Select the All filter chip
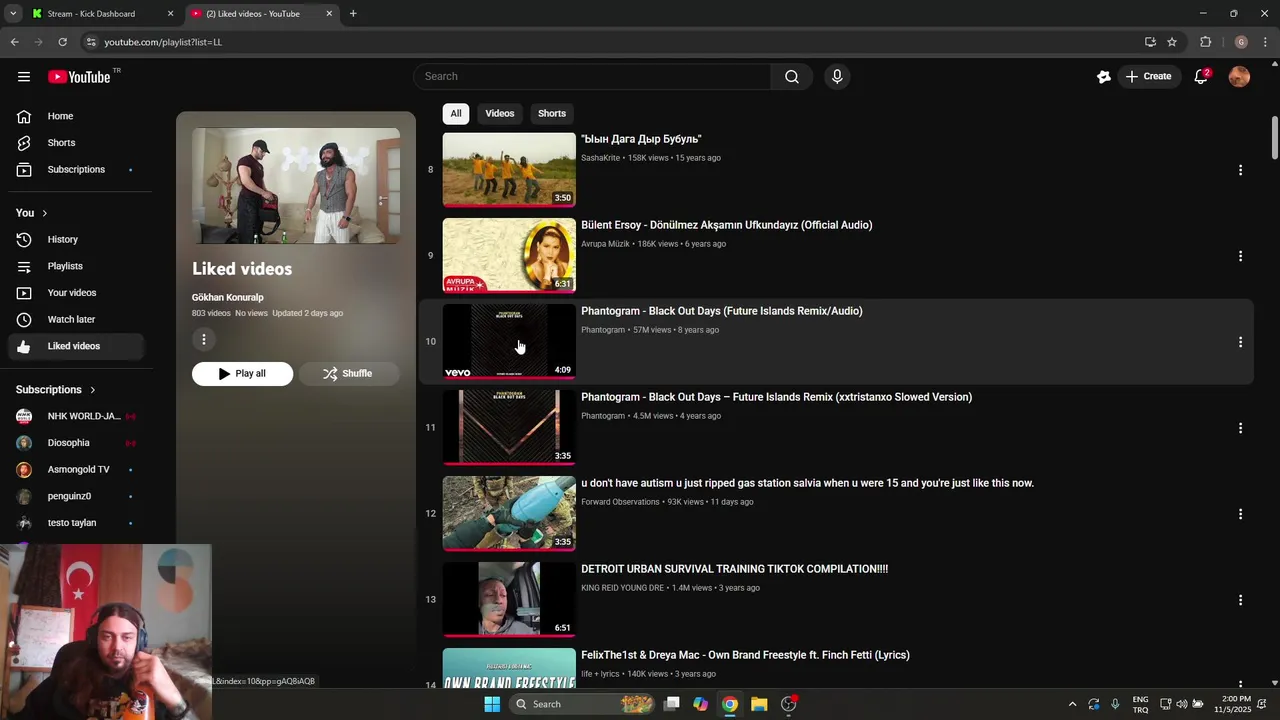Image resolution: width=1280 pixels, height=720 pixels. coord(456,113)
